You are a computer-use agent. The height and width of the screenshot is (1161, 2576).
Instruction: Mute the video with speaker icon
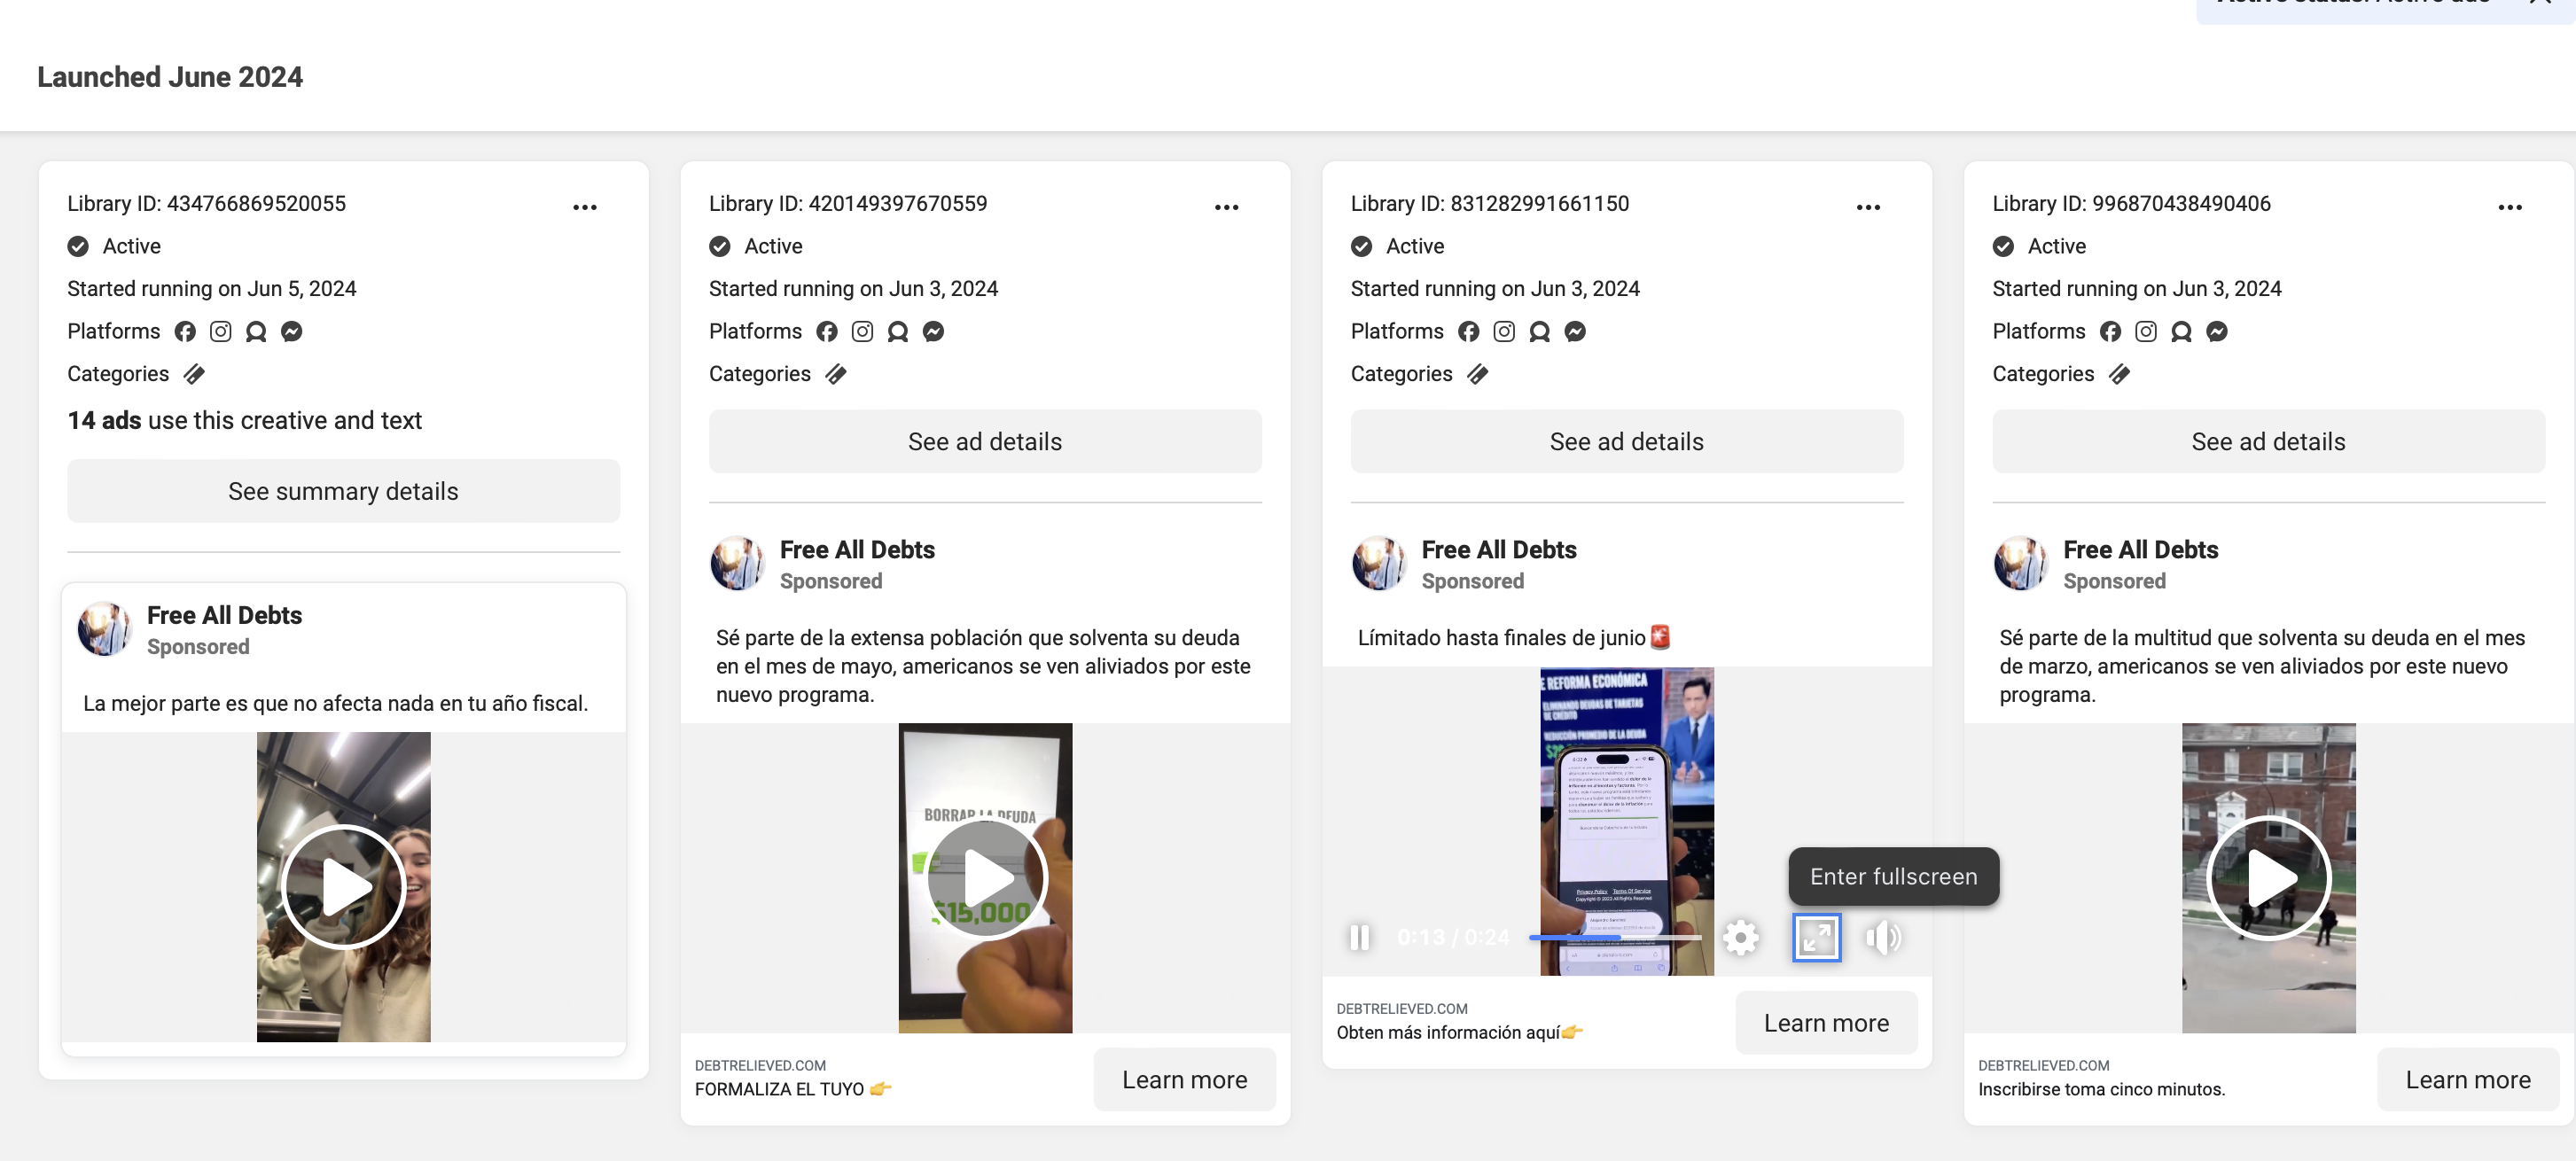click(1882, 937)
